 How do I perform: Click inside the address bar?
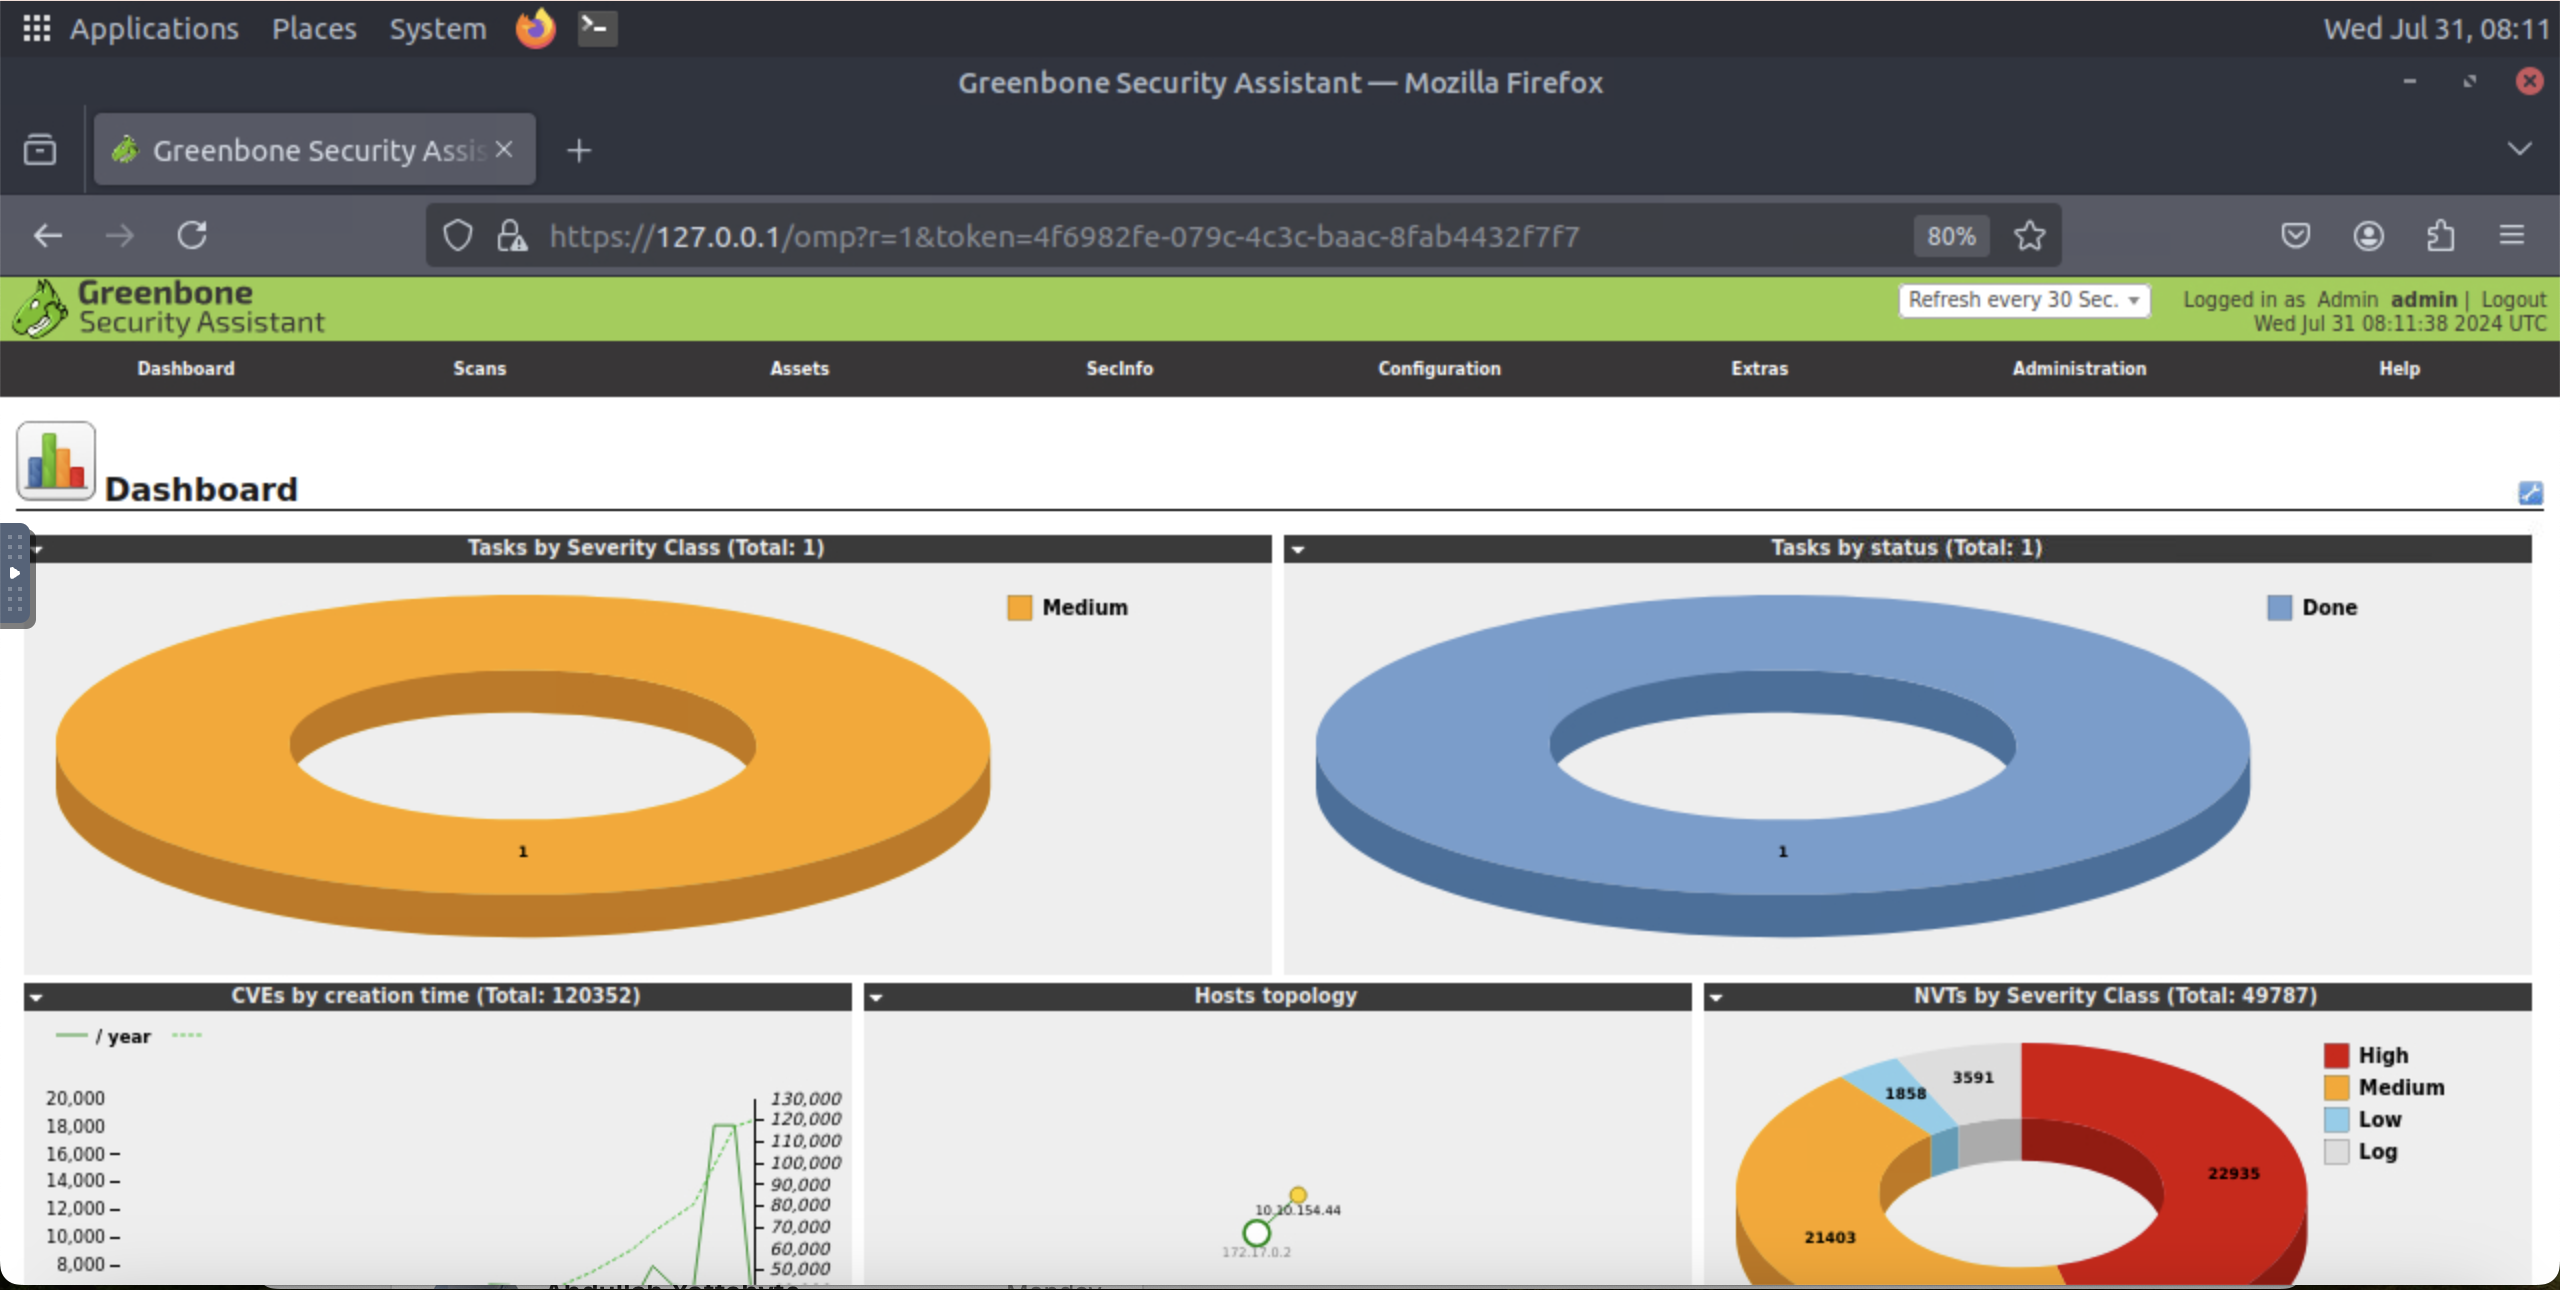pyautogui.click(x=1200, y=236)
